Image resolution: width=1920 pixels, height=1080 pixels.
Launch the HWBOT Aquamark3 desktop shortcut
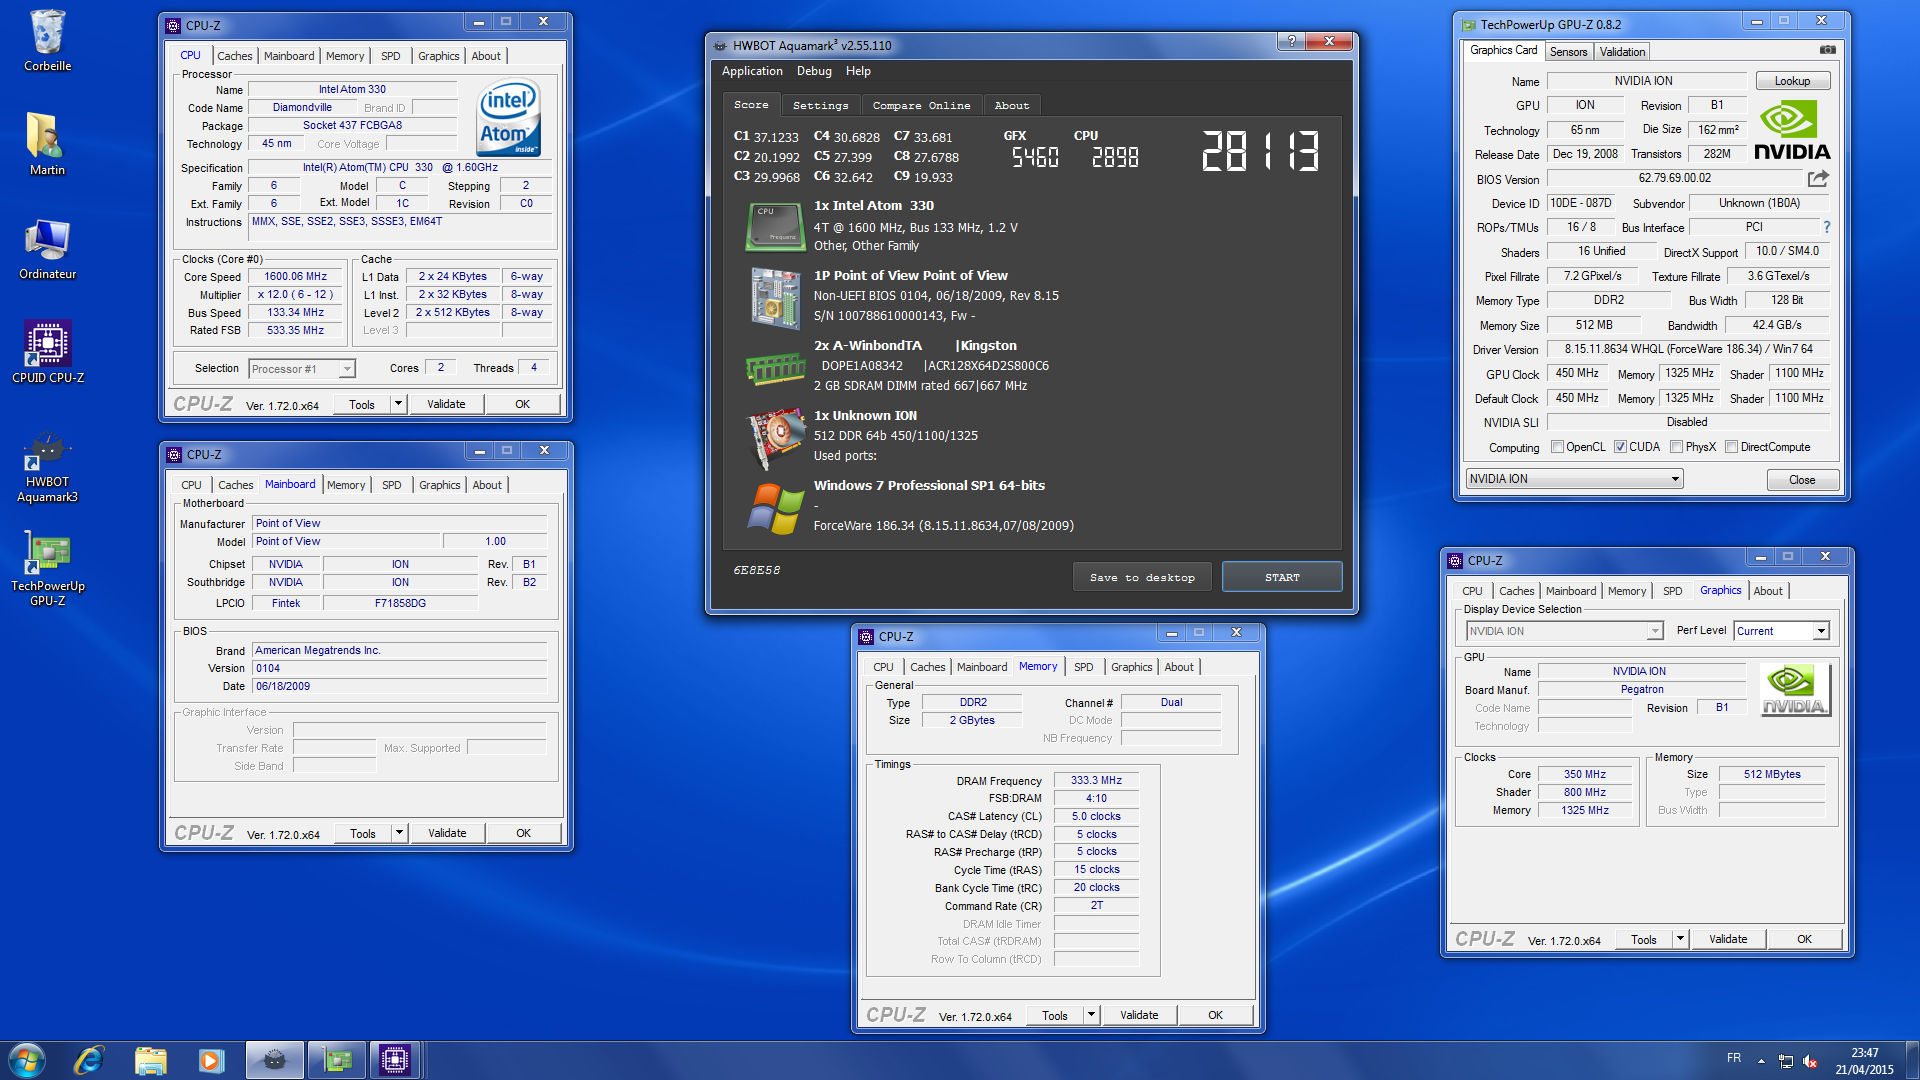coord(47,468)
